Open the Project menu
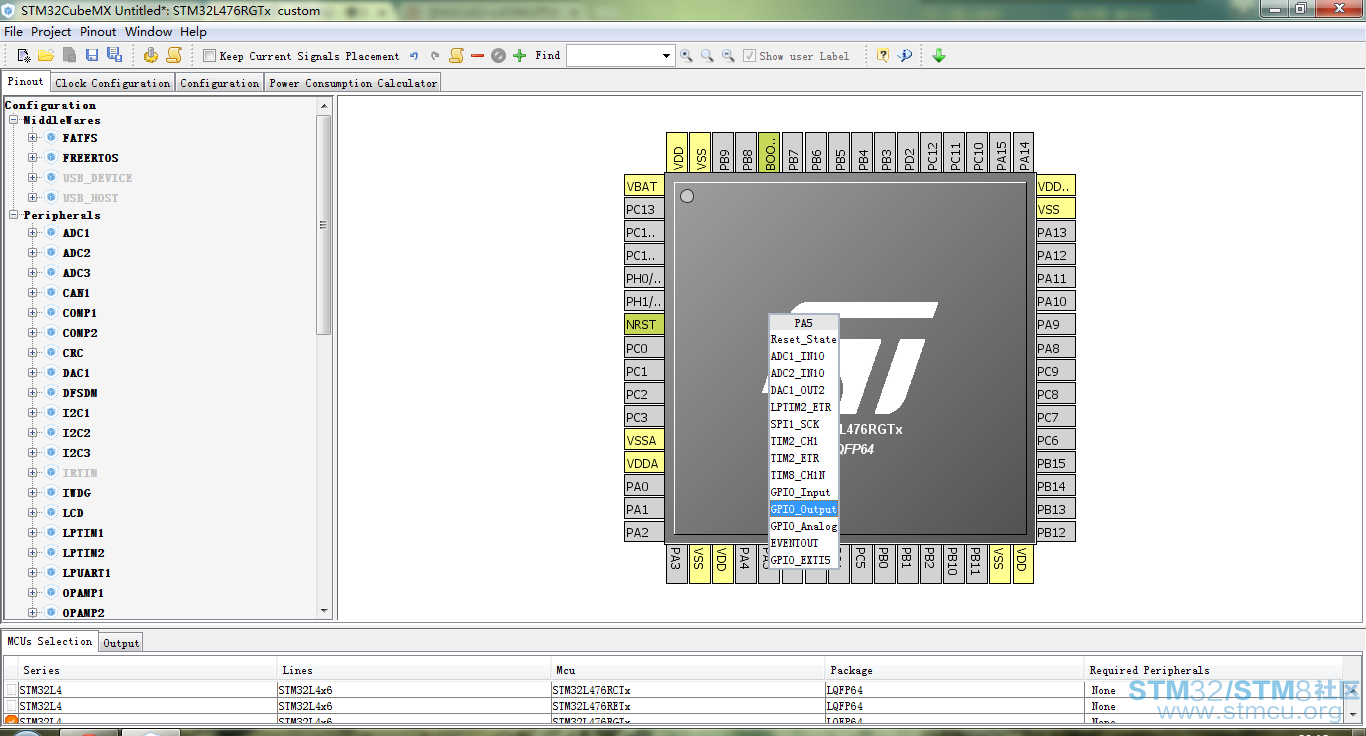 click(x=51, y=32)
